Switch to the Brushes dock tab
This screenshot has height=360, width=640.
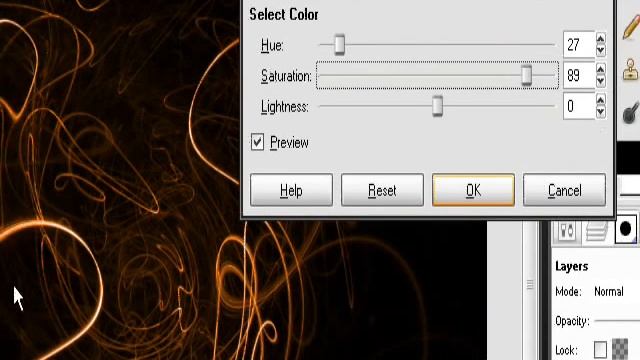625,230
